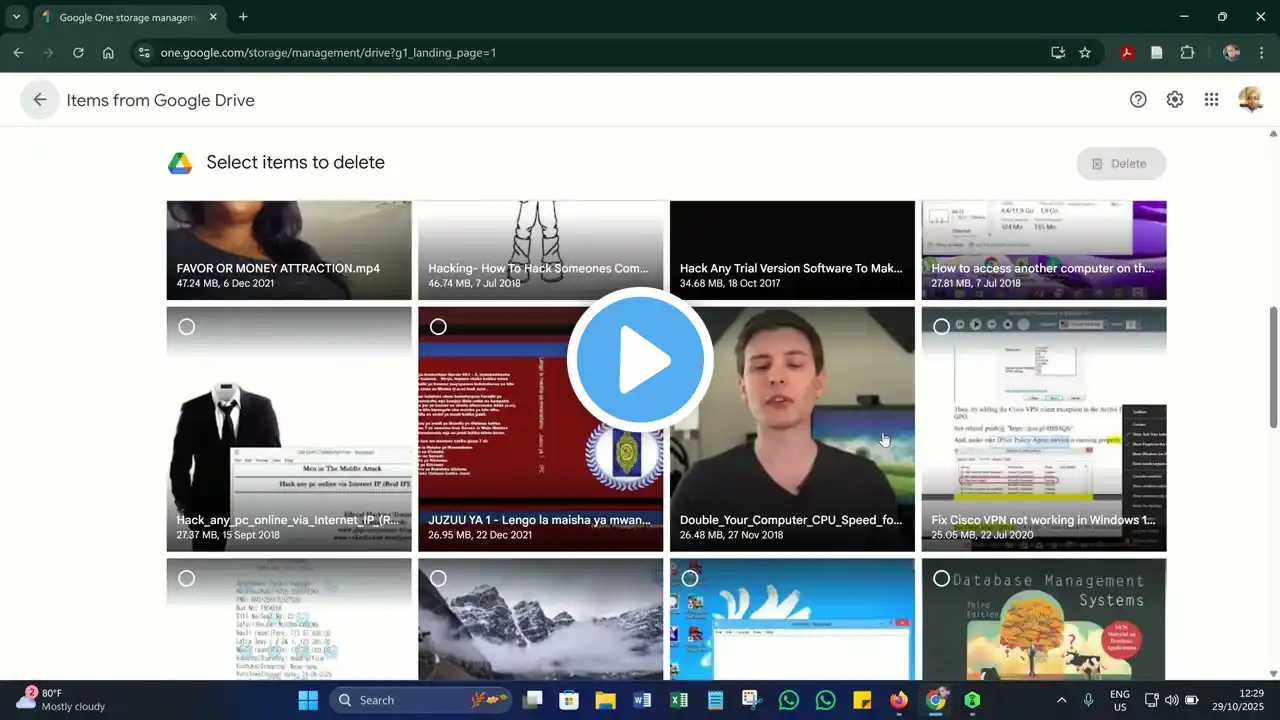The height and width of the screenshot is (720, 1280).
Task: Open the Chrome profile avatar
Action: click(1231, 53)
